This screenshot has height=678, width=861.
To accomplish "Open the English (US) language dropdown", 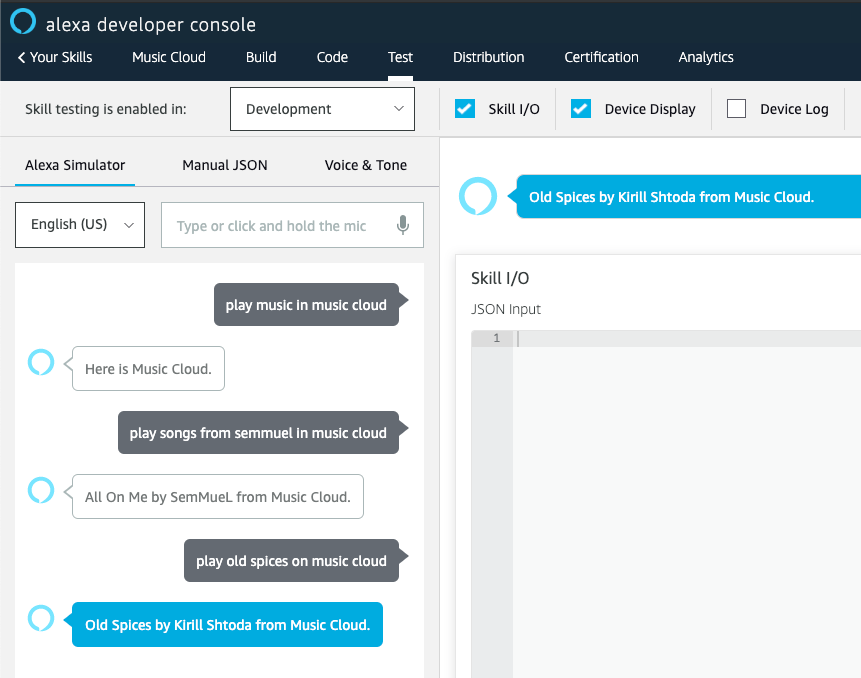I will coord(80,225).
